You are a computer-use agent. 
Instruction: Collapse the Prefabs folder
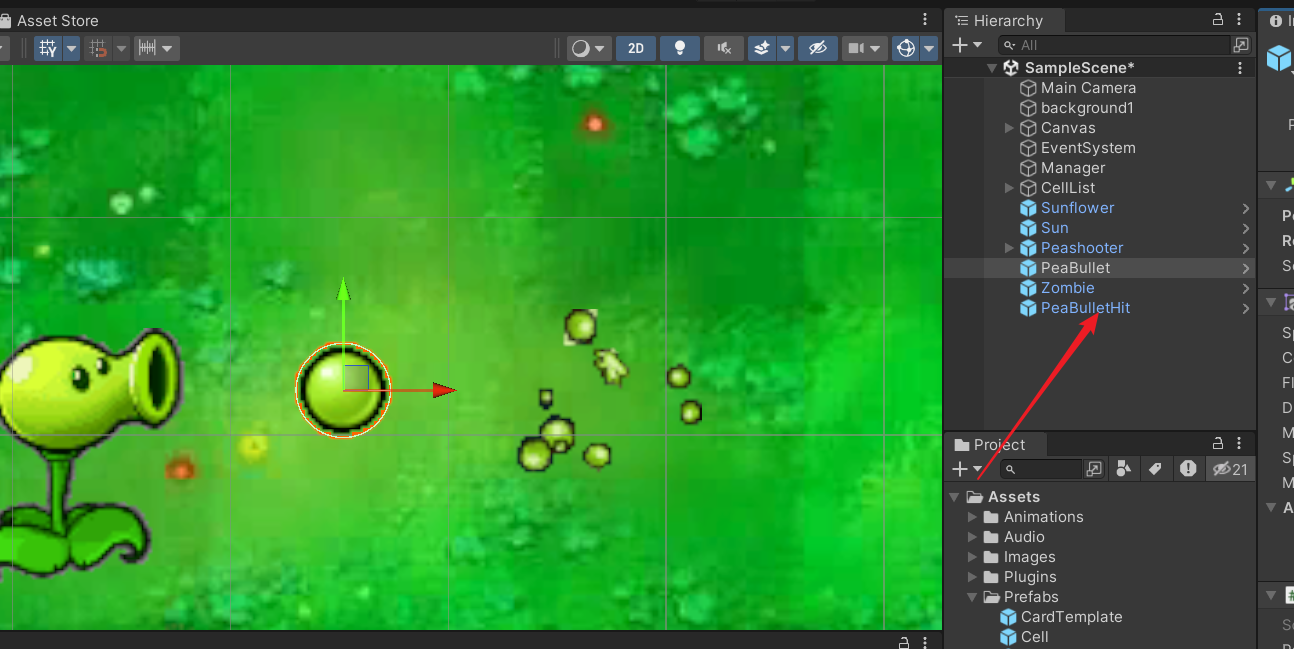point(973,597)
